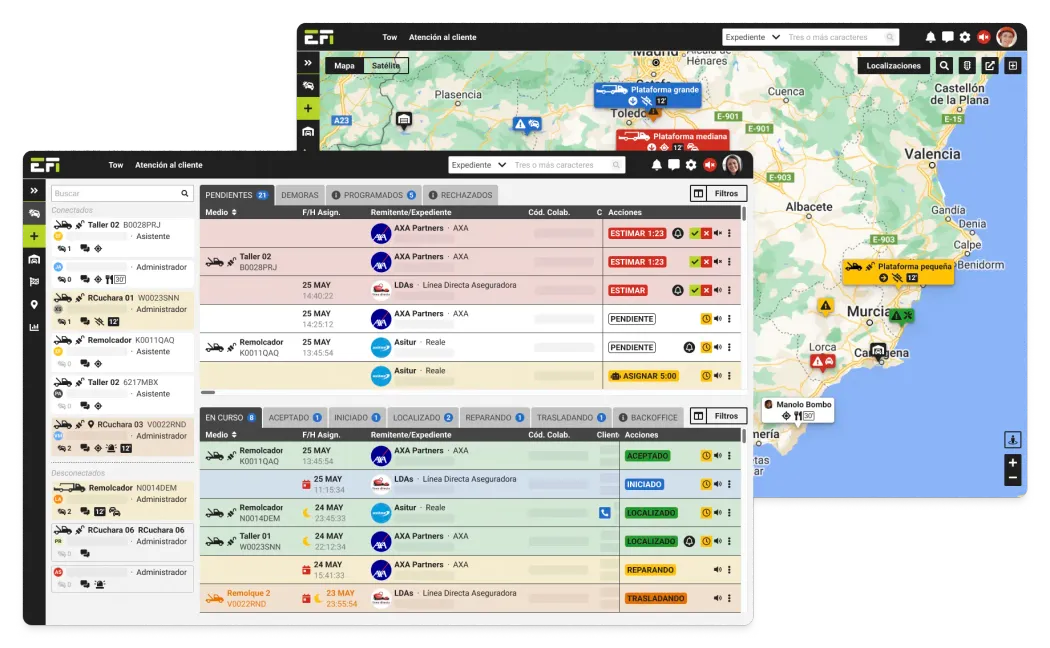This screenshot has width=1050, height=648.
Task: Click the bell alert icon on ESTIMAR 1:23 row
Action: point(678,233)
